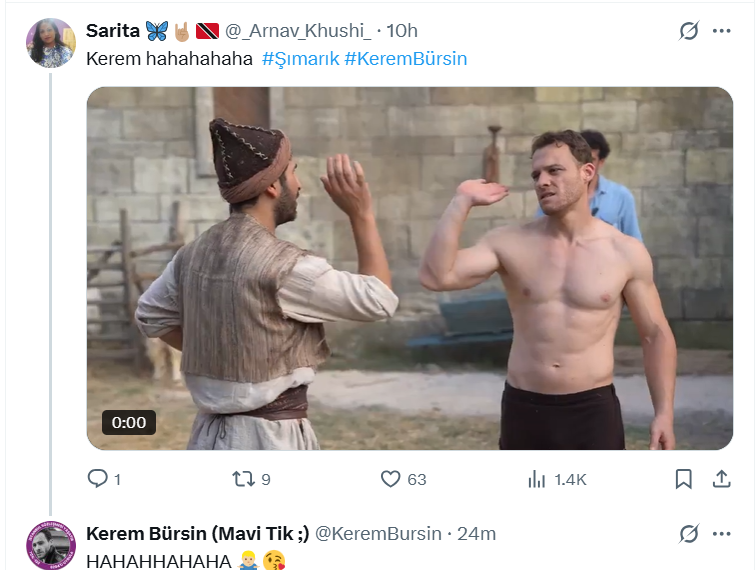Click the #Şımarık hashtag
756x570 pixels.
click(x=300, y=59)
